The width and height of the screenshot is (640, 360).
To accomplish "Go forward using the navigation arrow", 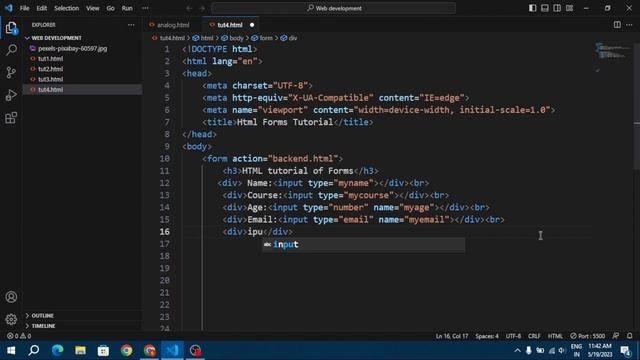I will coord(202,8).
